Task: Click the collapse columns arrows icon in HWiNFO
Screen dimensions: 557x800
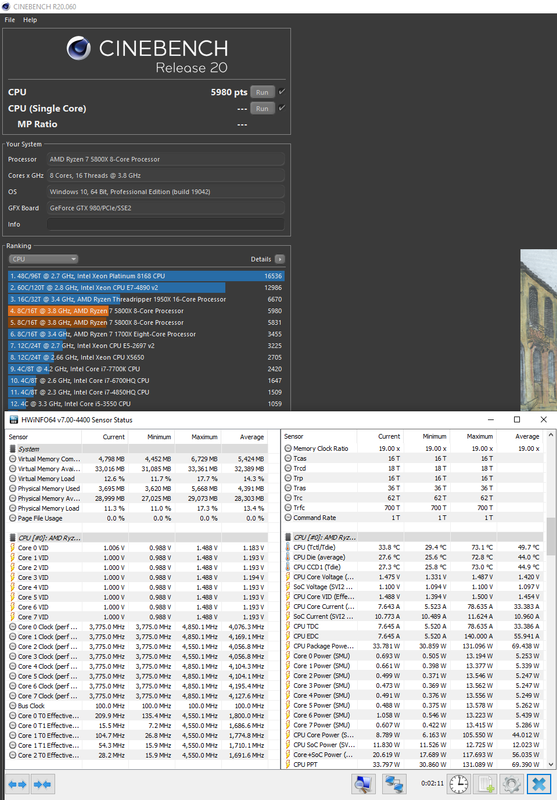Action: (x=43, y=784)
